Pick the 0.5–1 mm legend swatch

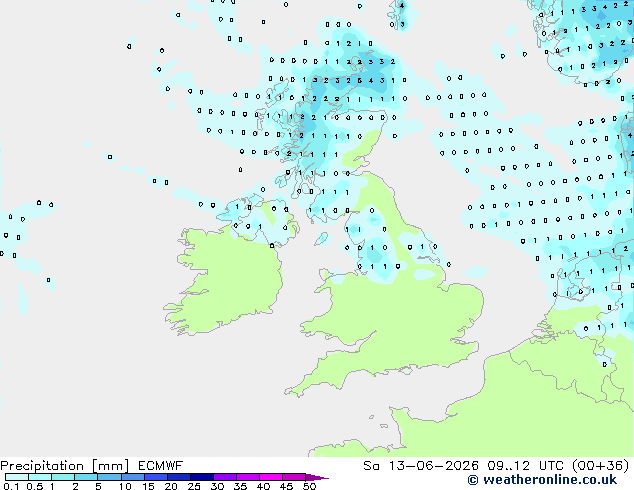click(x=40, y=477)
